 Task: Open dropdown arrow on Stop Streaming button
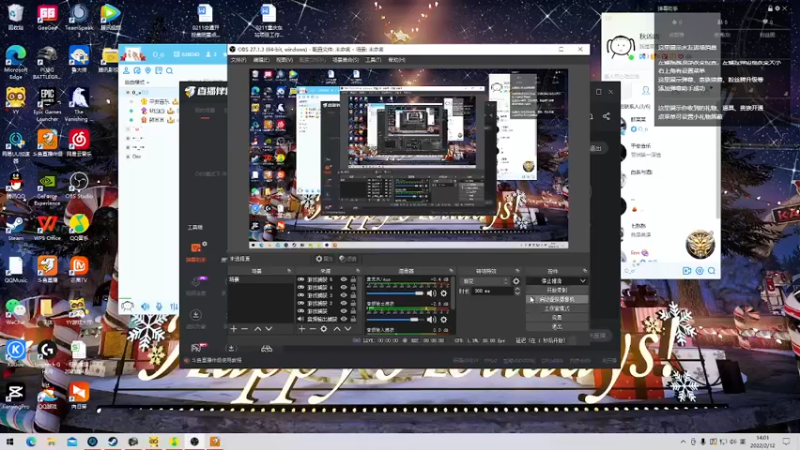(583, 281)
